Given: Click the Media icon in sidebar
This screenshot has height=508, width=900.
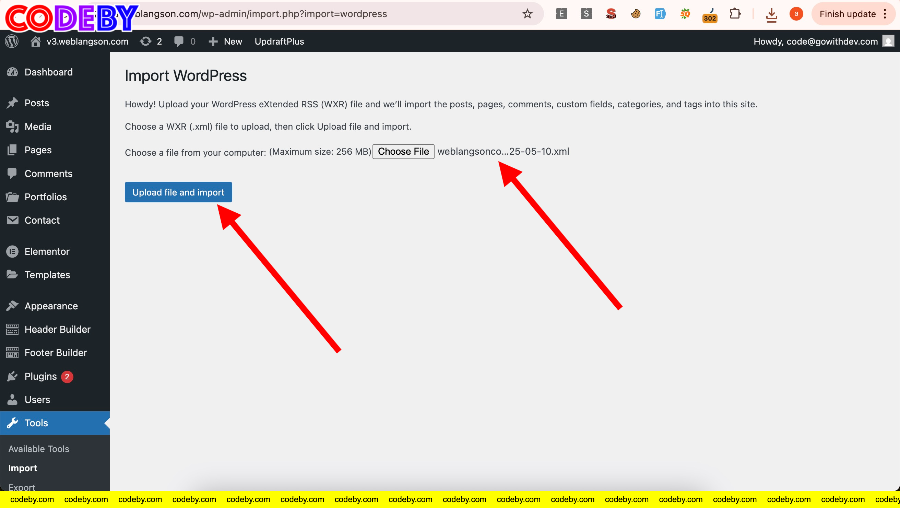Looking at the screenshot, I should pos(12,126).
